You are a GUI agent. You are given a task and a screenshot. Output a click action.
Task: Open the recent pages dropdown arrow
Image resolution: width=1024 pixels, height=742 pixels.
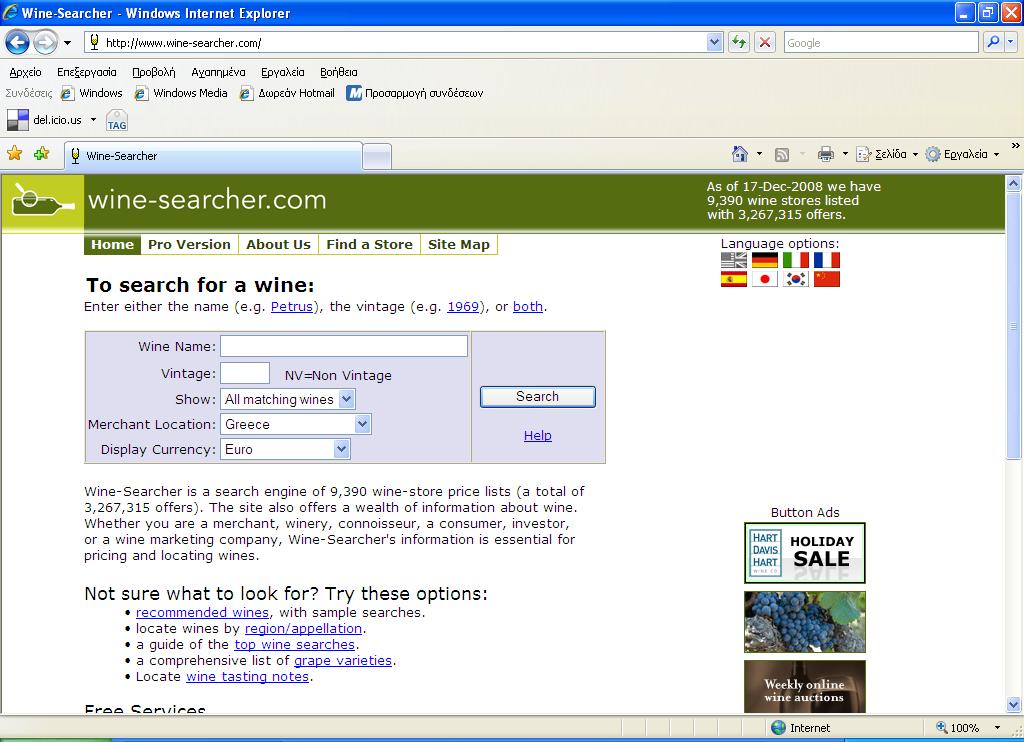point(67,44)
